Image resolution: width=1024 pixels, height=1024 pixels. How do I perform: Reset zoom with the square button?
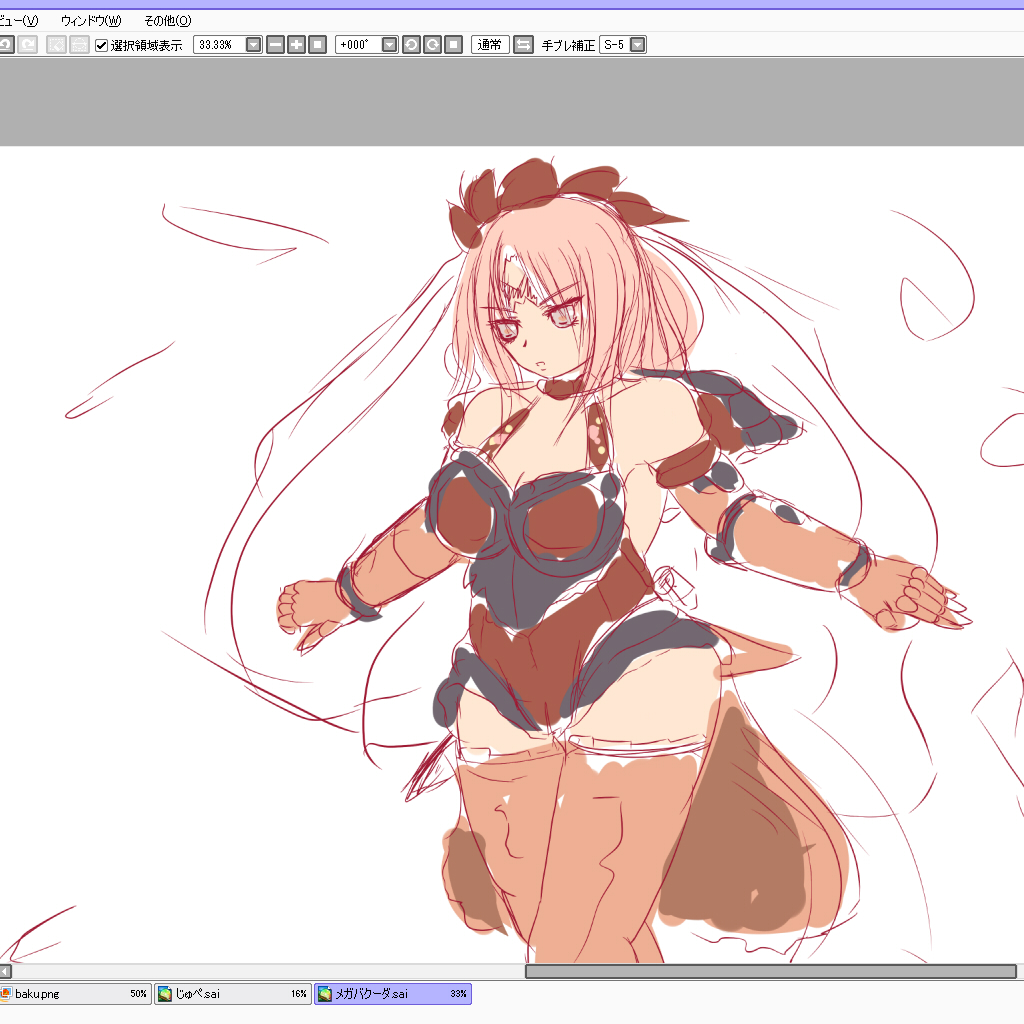pos(317,45)
